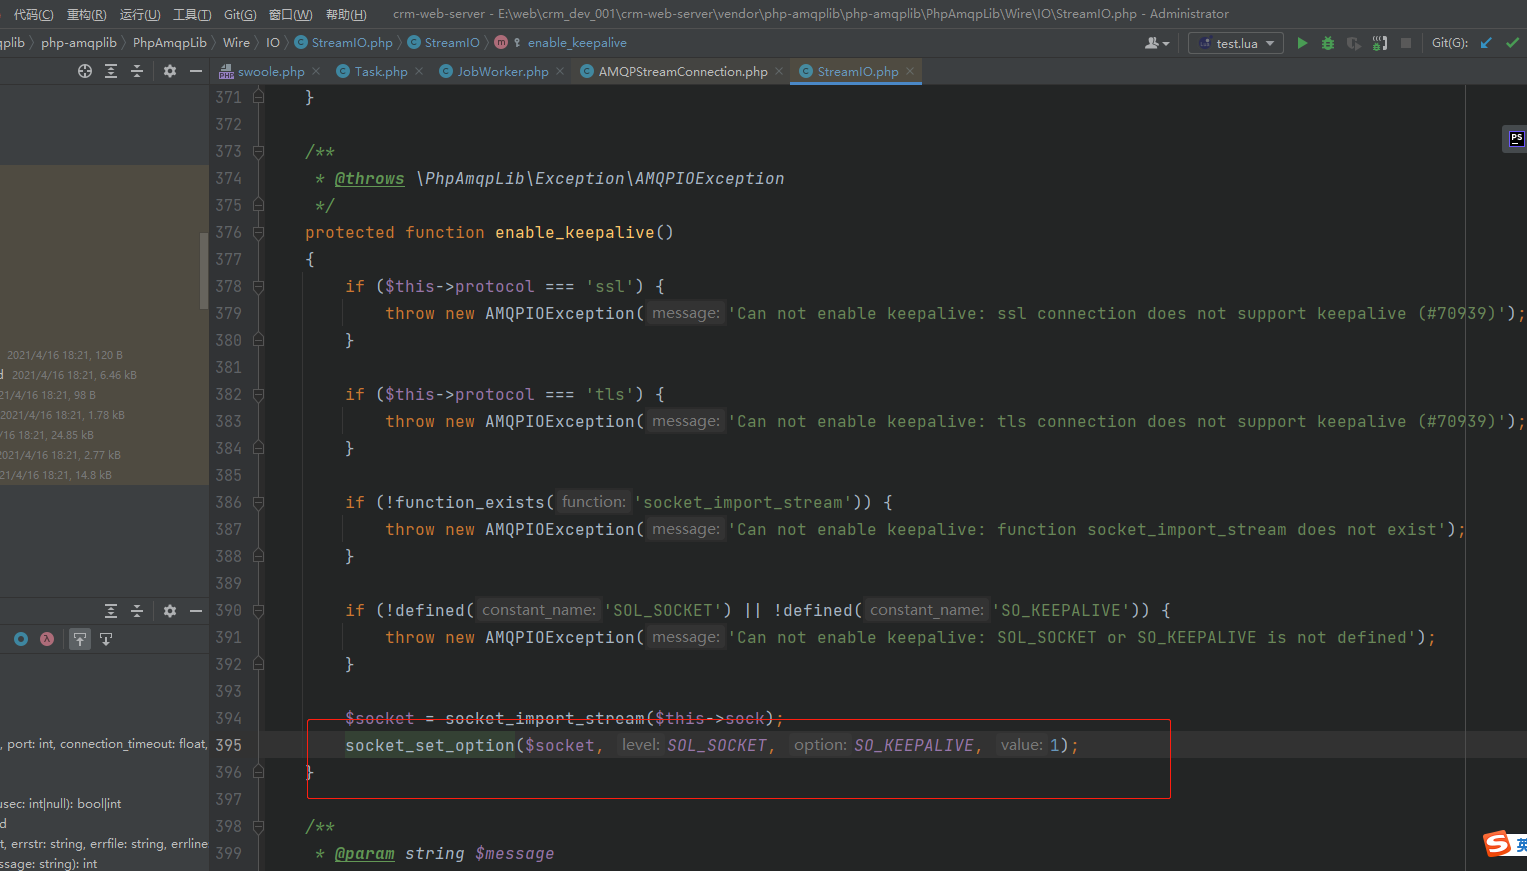The height and width of the screenshot is (871, 1527).
Task: Start debugging with the bug icon
Action: click(1327, 43)
